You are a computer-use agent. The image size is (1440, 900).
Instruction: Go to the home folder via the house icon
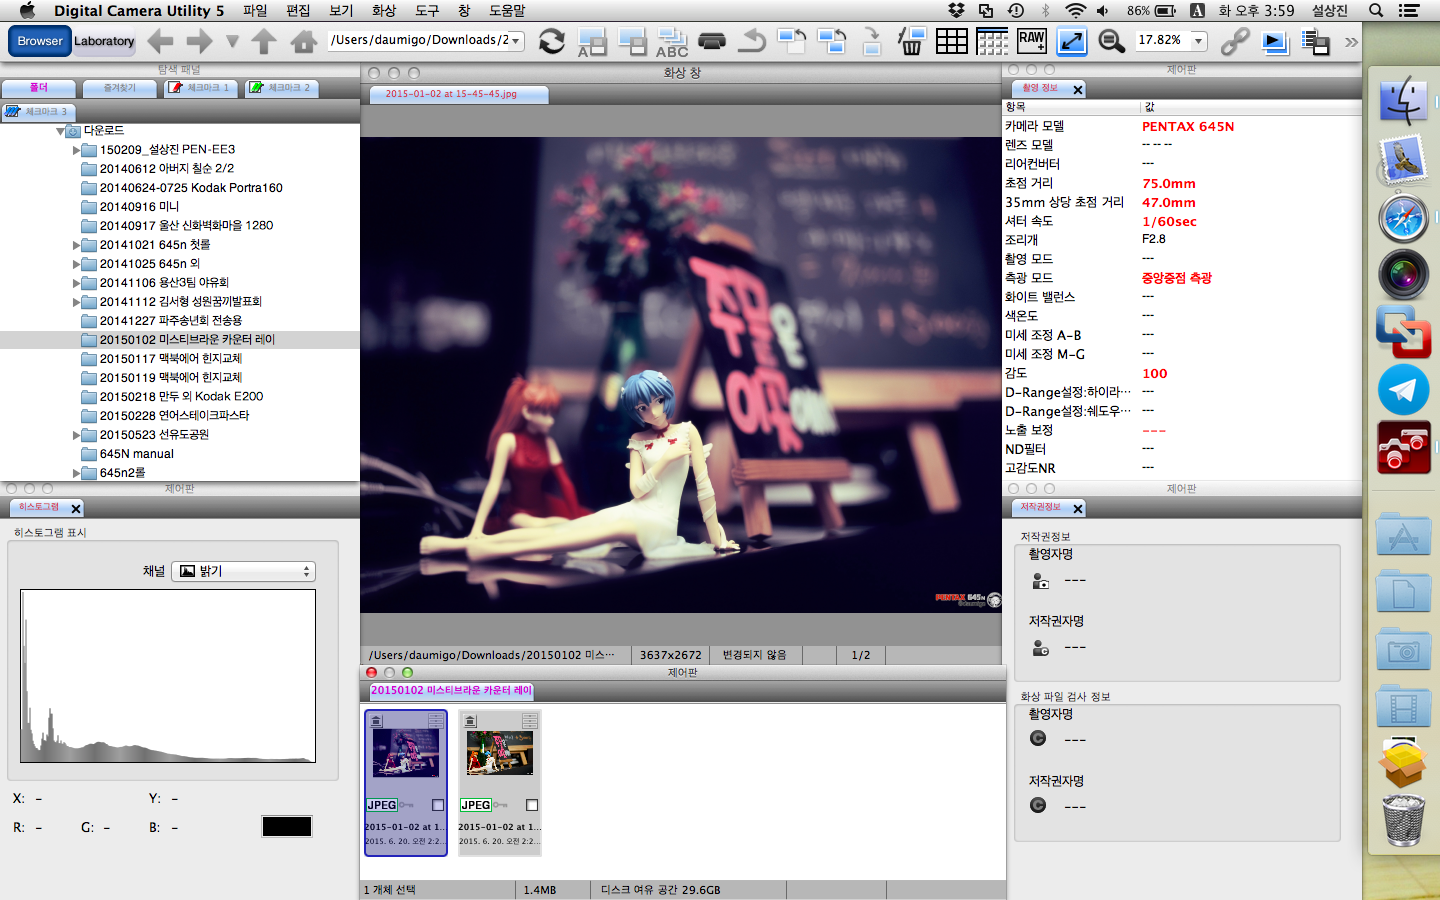click(x=304, y=41)
